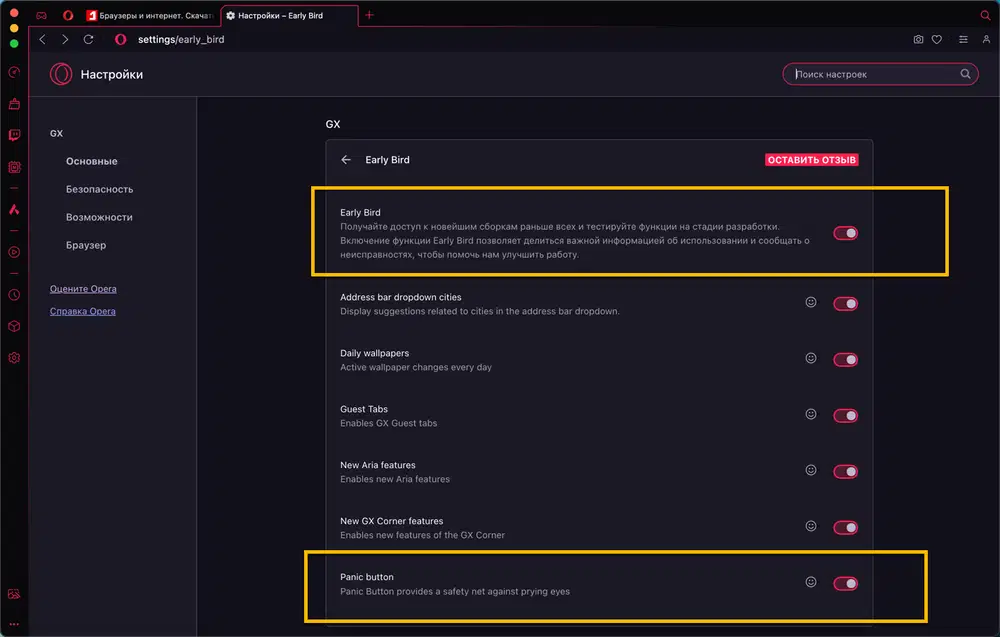
Task: Open GX Control speedometer sidebar icon
Action: coord(14,72)
